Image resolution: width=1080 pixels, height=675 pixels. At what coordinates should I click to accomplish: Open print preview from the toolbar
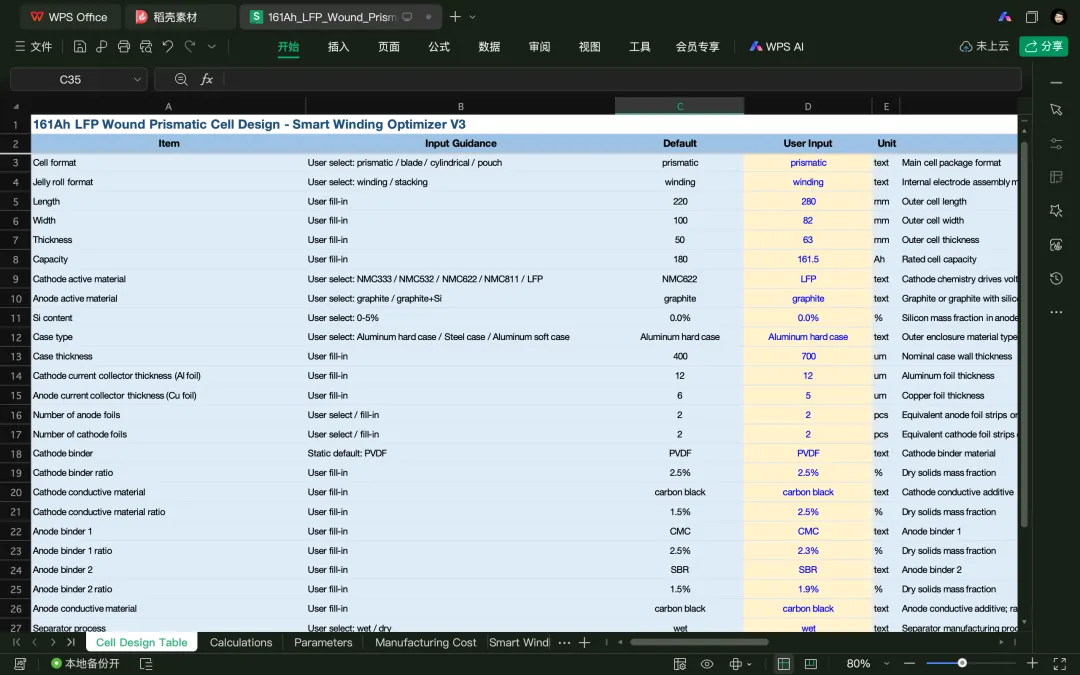[146, 46]
